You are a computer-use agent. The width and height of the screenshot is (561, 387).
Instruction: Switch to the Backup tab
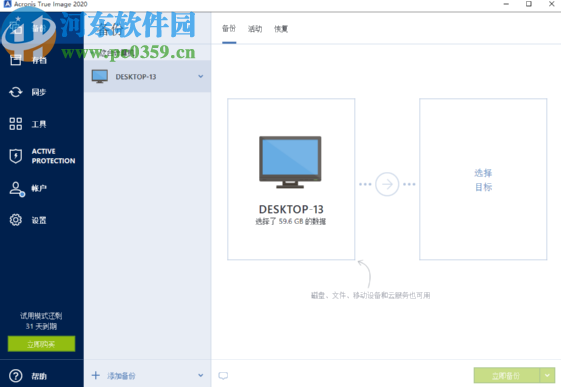pos(229,29)
